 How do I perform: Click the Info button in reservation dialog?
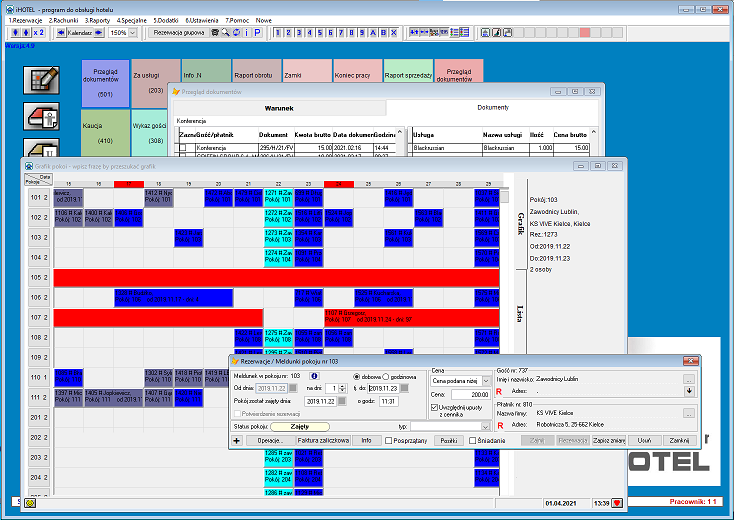[366, 440]
